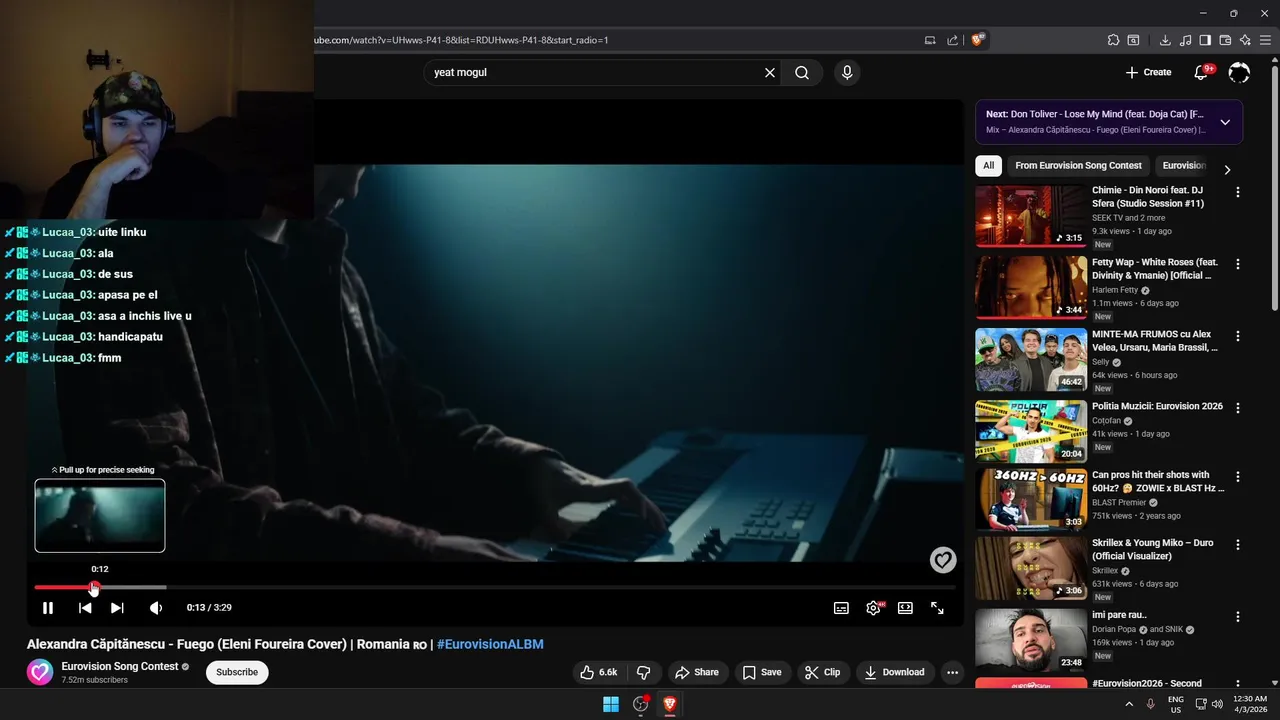Skip to the previous video

pyautogui.click(x=85, y=608)
